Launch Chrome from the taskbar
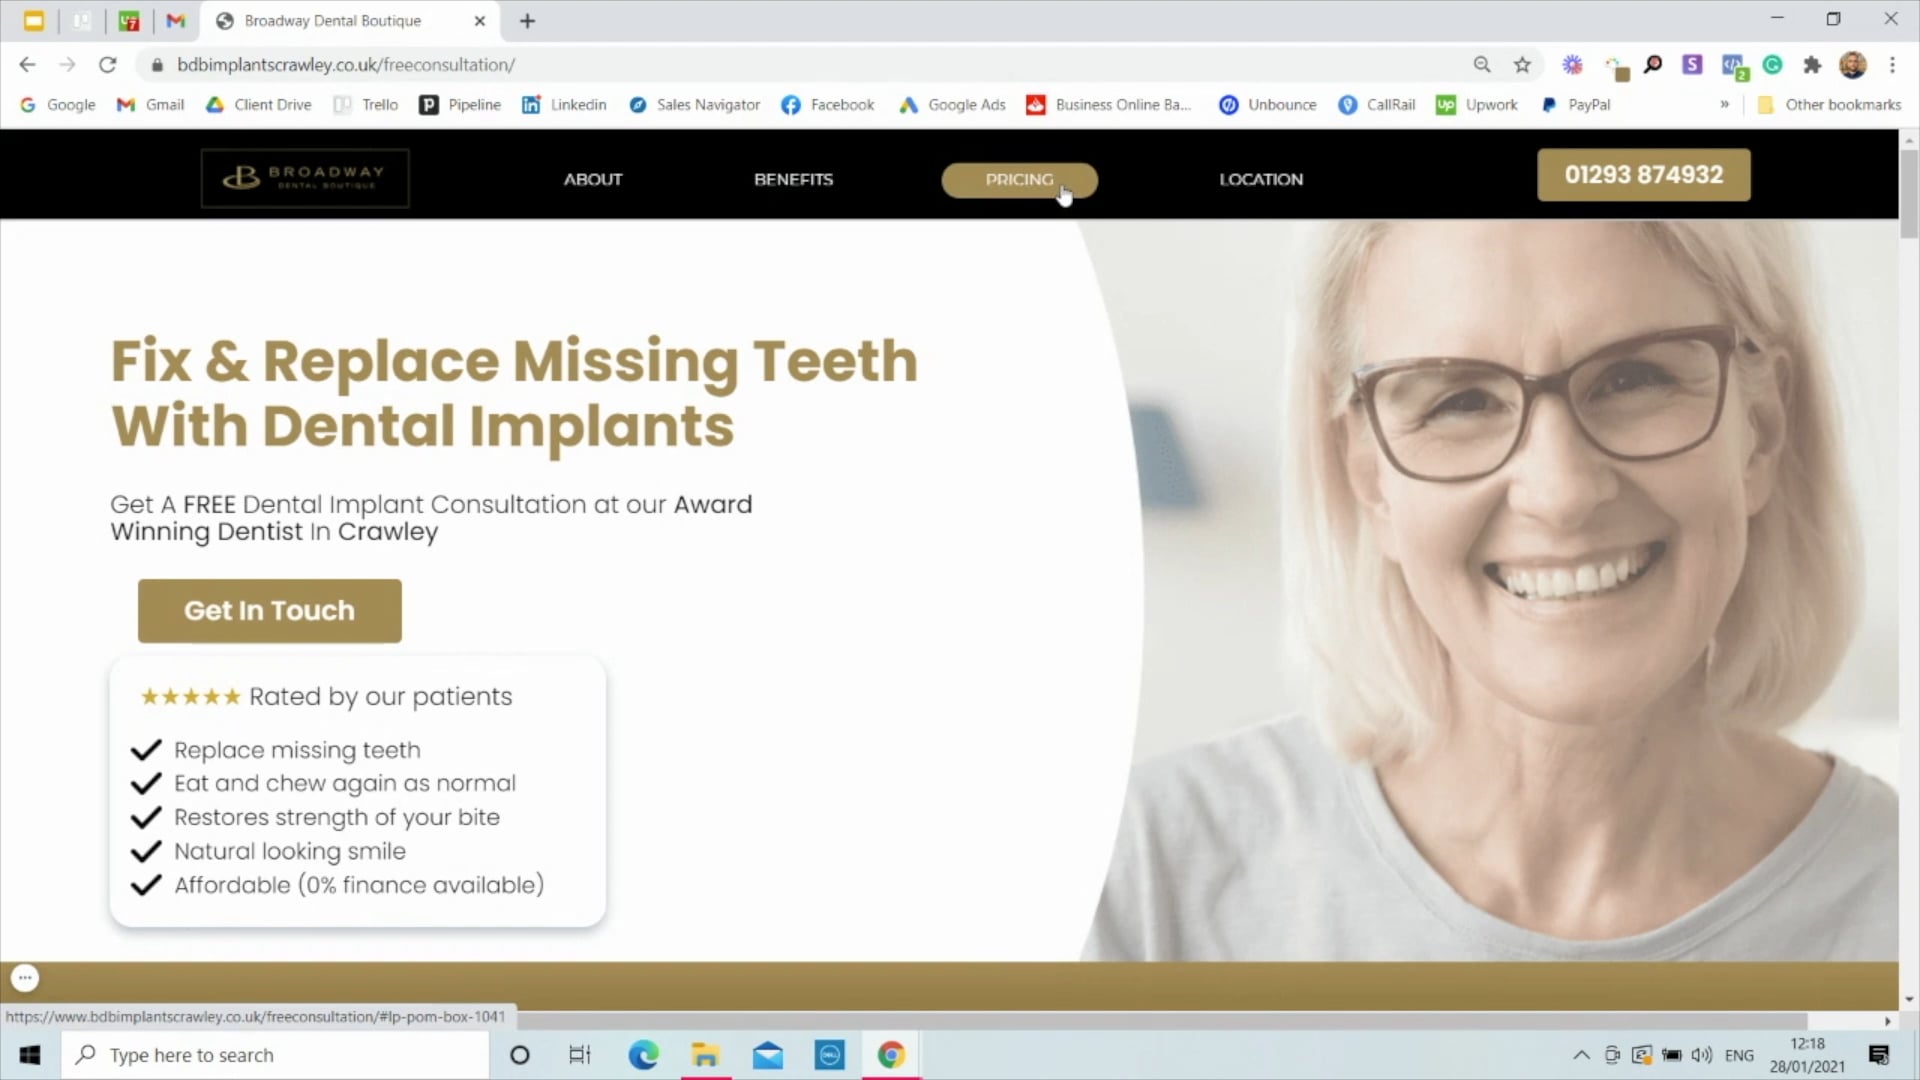The height and width of the screenshot is (1080, 1920). pos(891,1054)
